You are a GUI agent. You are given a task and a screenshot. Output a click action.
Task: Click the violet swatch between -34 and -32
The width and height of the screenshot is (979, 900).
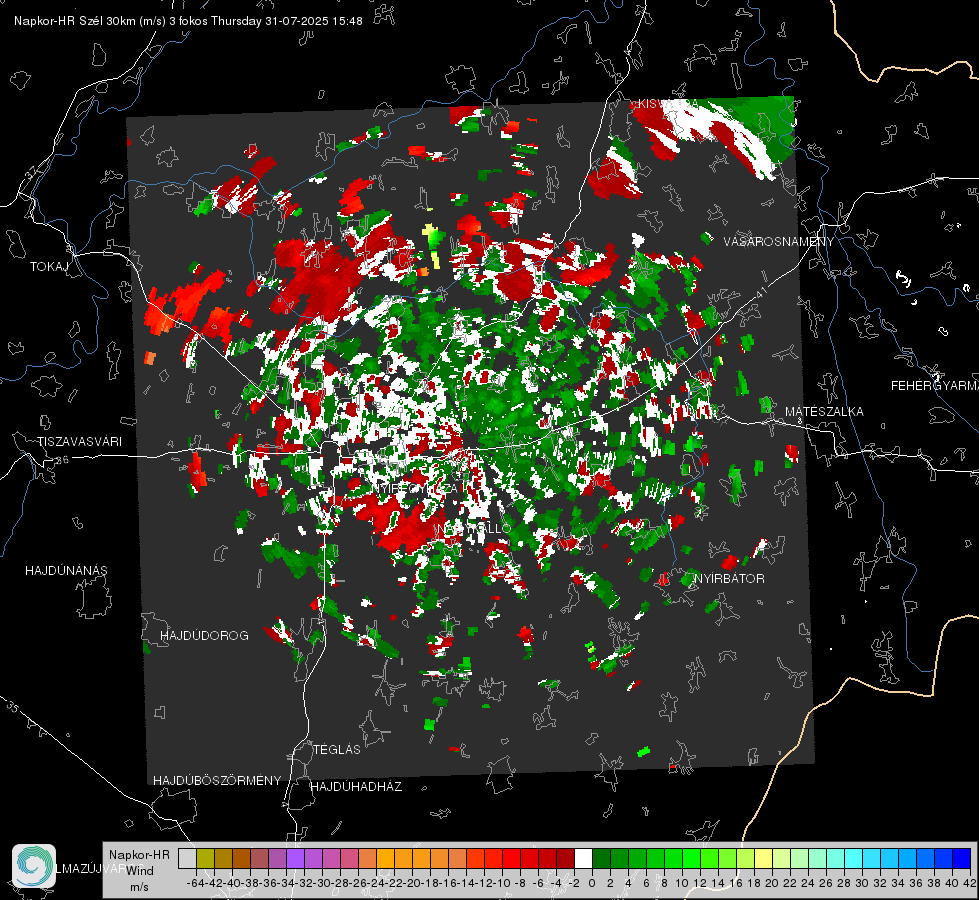pyautogui.click(x=295, y=858)
